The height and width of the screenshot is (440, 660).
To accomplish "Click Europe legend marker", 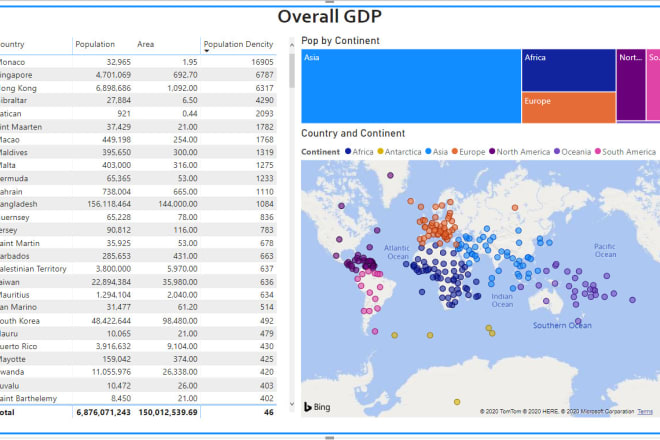I will (x=455, y=151).
